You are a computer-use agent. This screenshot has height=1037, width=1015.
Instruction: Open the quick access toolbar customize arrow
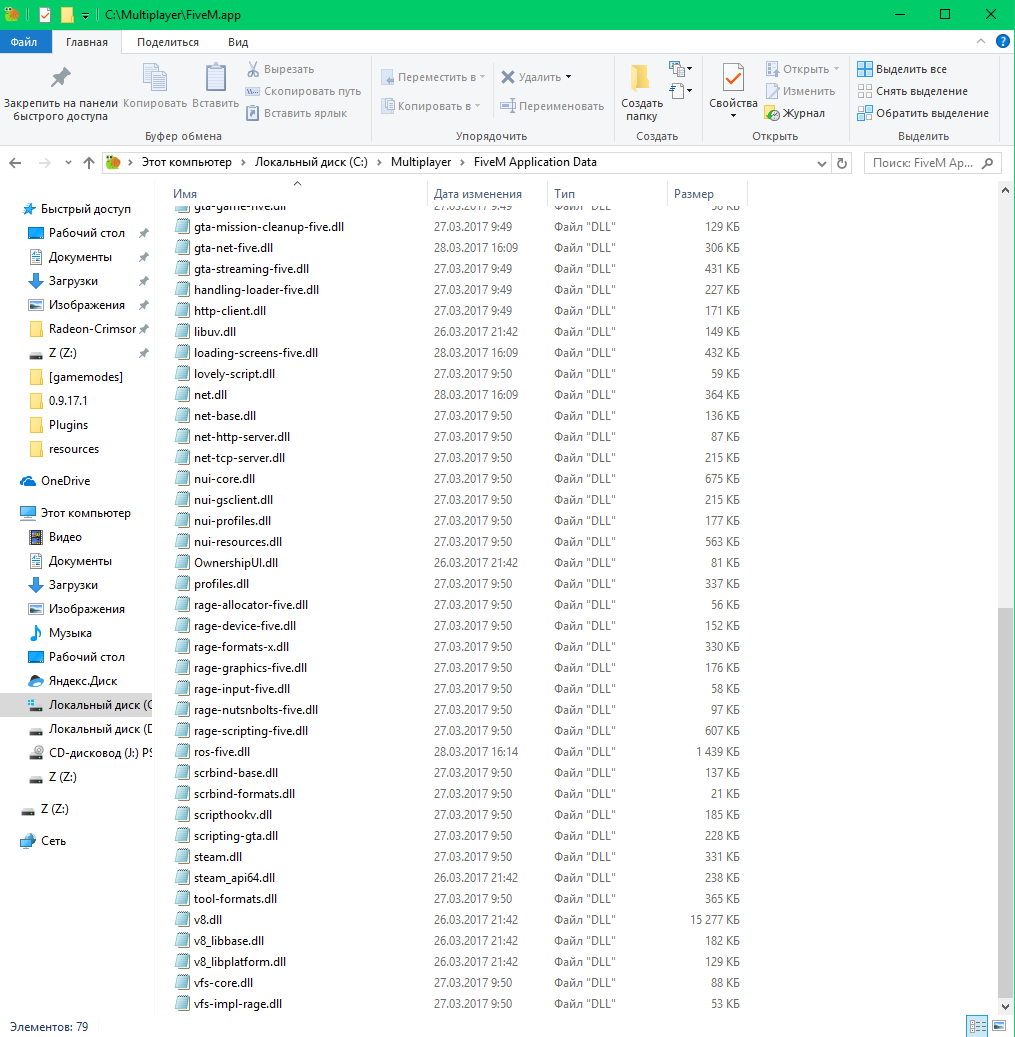pyautogui.click(x=85, y=15)
